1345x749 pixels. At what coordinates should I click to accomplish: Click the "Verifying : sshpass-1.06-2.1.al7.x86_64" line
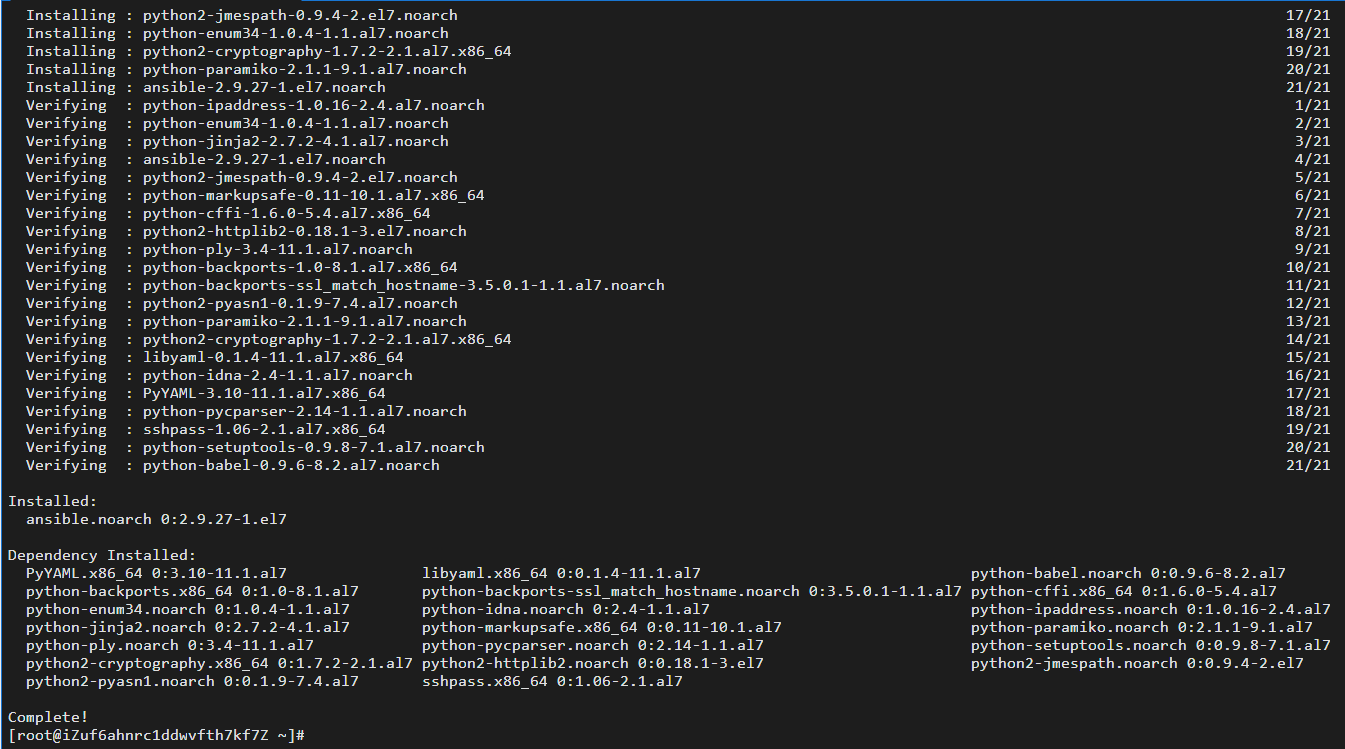pyautogui.click(x=205, y=429)
